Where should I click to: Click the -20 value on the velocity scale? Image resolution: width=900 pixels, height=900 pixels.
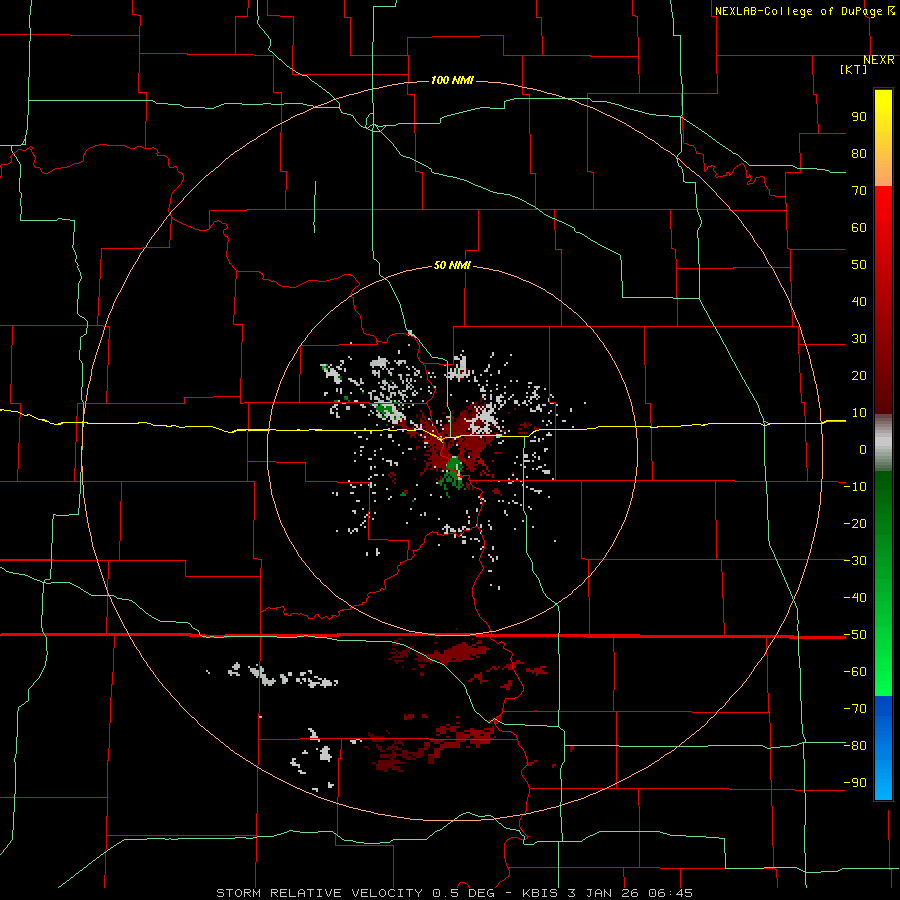pyautogui.click(x=855, y=524)
